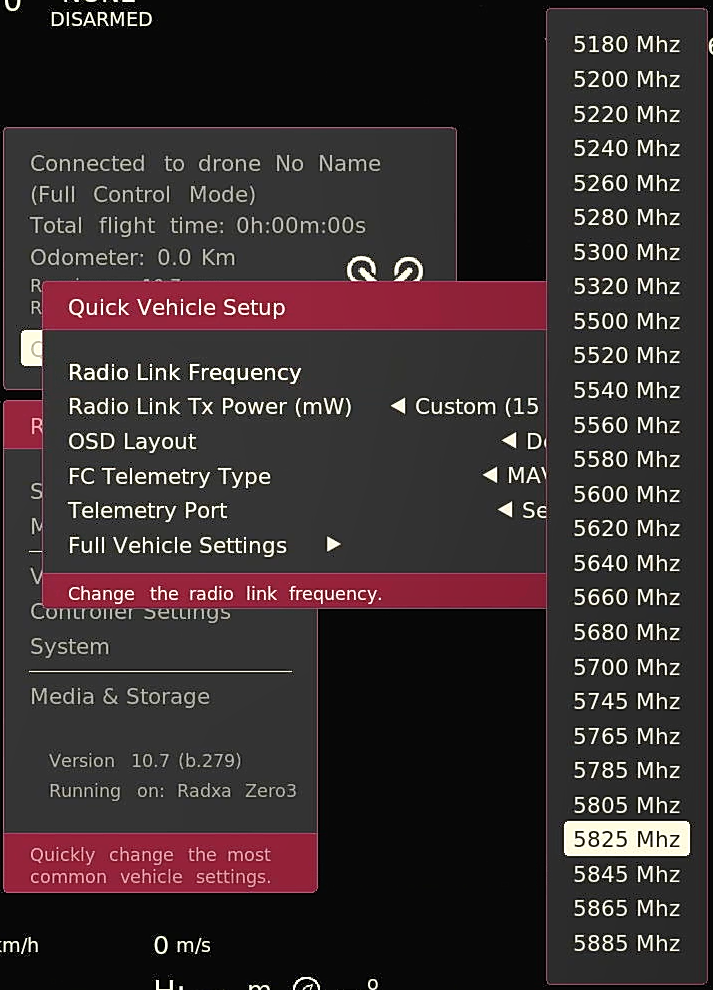Viewport: 713px width, 990px height.
Task: Open the Media & Storage section
Action: (120, 696)
